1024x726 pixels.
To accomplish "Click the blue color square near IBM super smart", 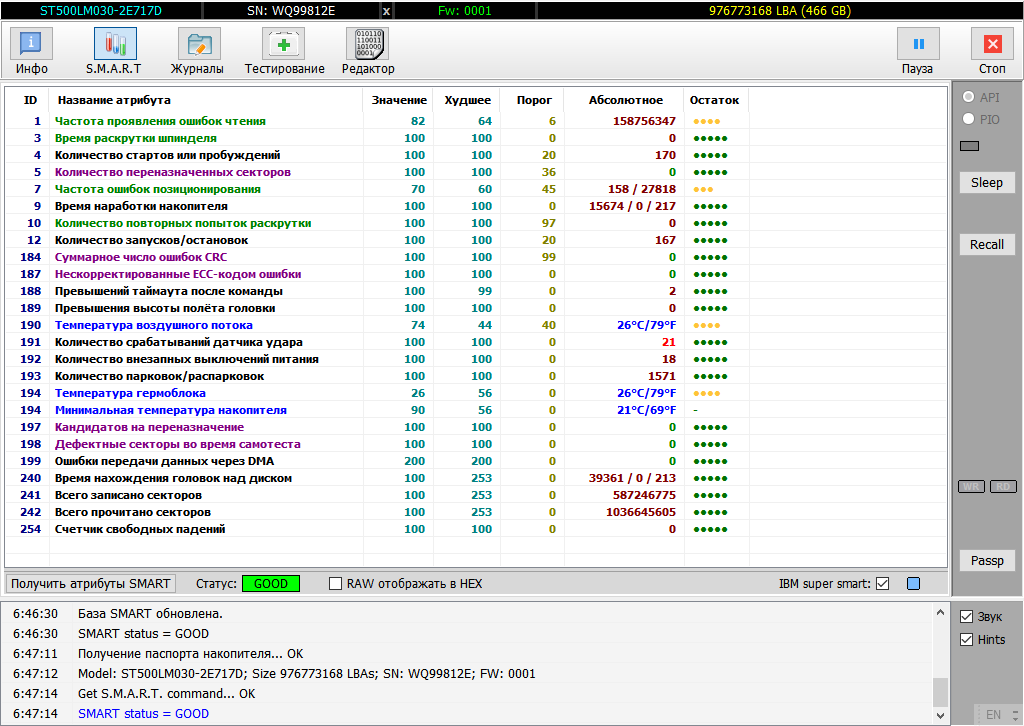I will 913,584.
